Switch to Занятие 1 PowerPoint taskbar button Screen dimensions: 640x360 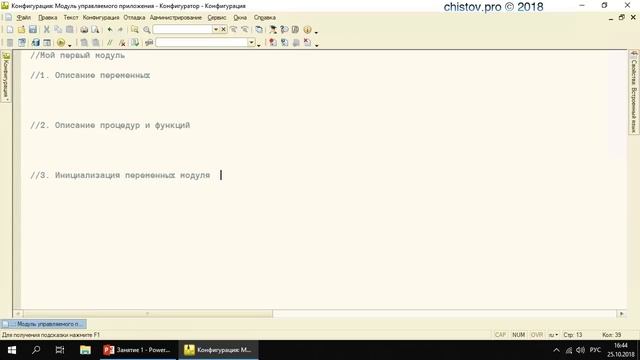(x=138, y=350)
